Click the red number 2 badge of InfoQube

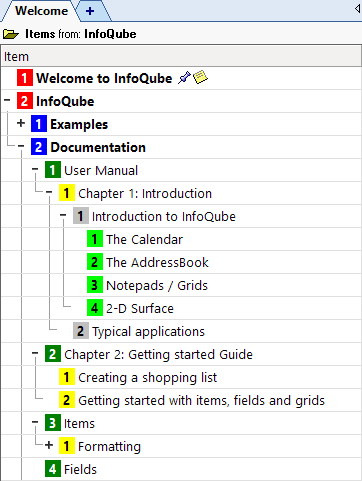[25, 101]
